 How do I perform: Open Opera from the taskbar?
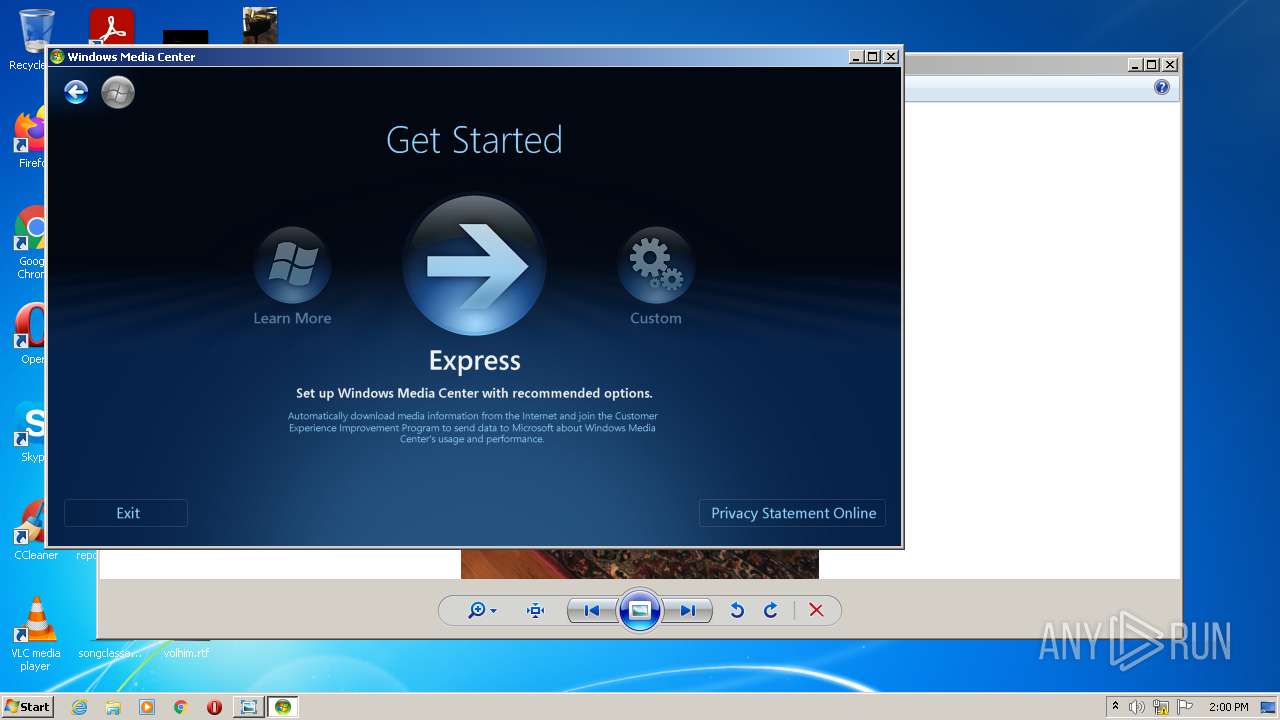click(x=214, y=707)
